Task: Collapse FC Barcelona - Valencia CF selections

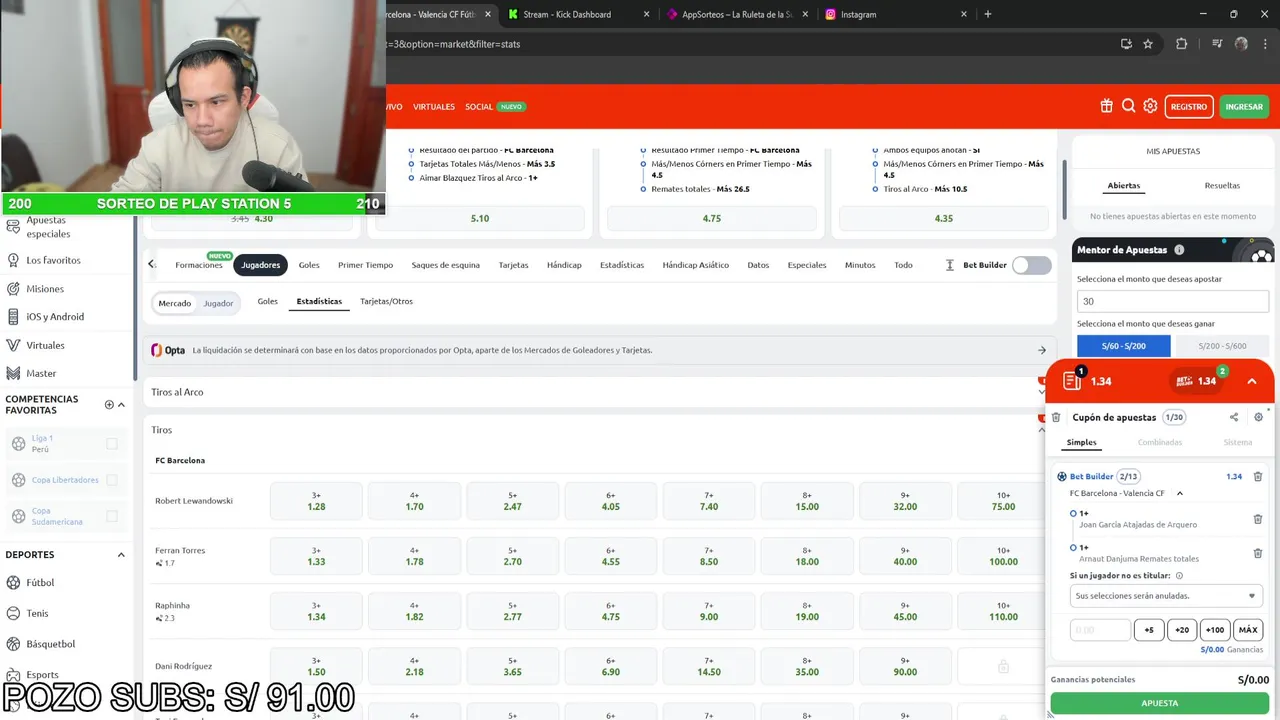Action: coord(1180,493)
